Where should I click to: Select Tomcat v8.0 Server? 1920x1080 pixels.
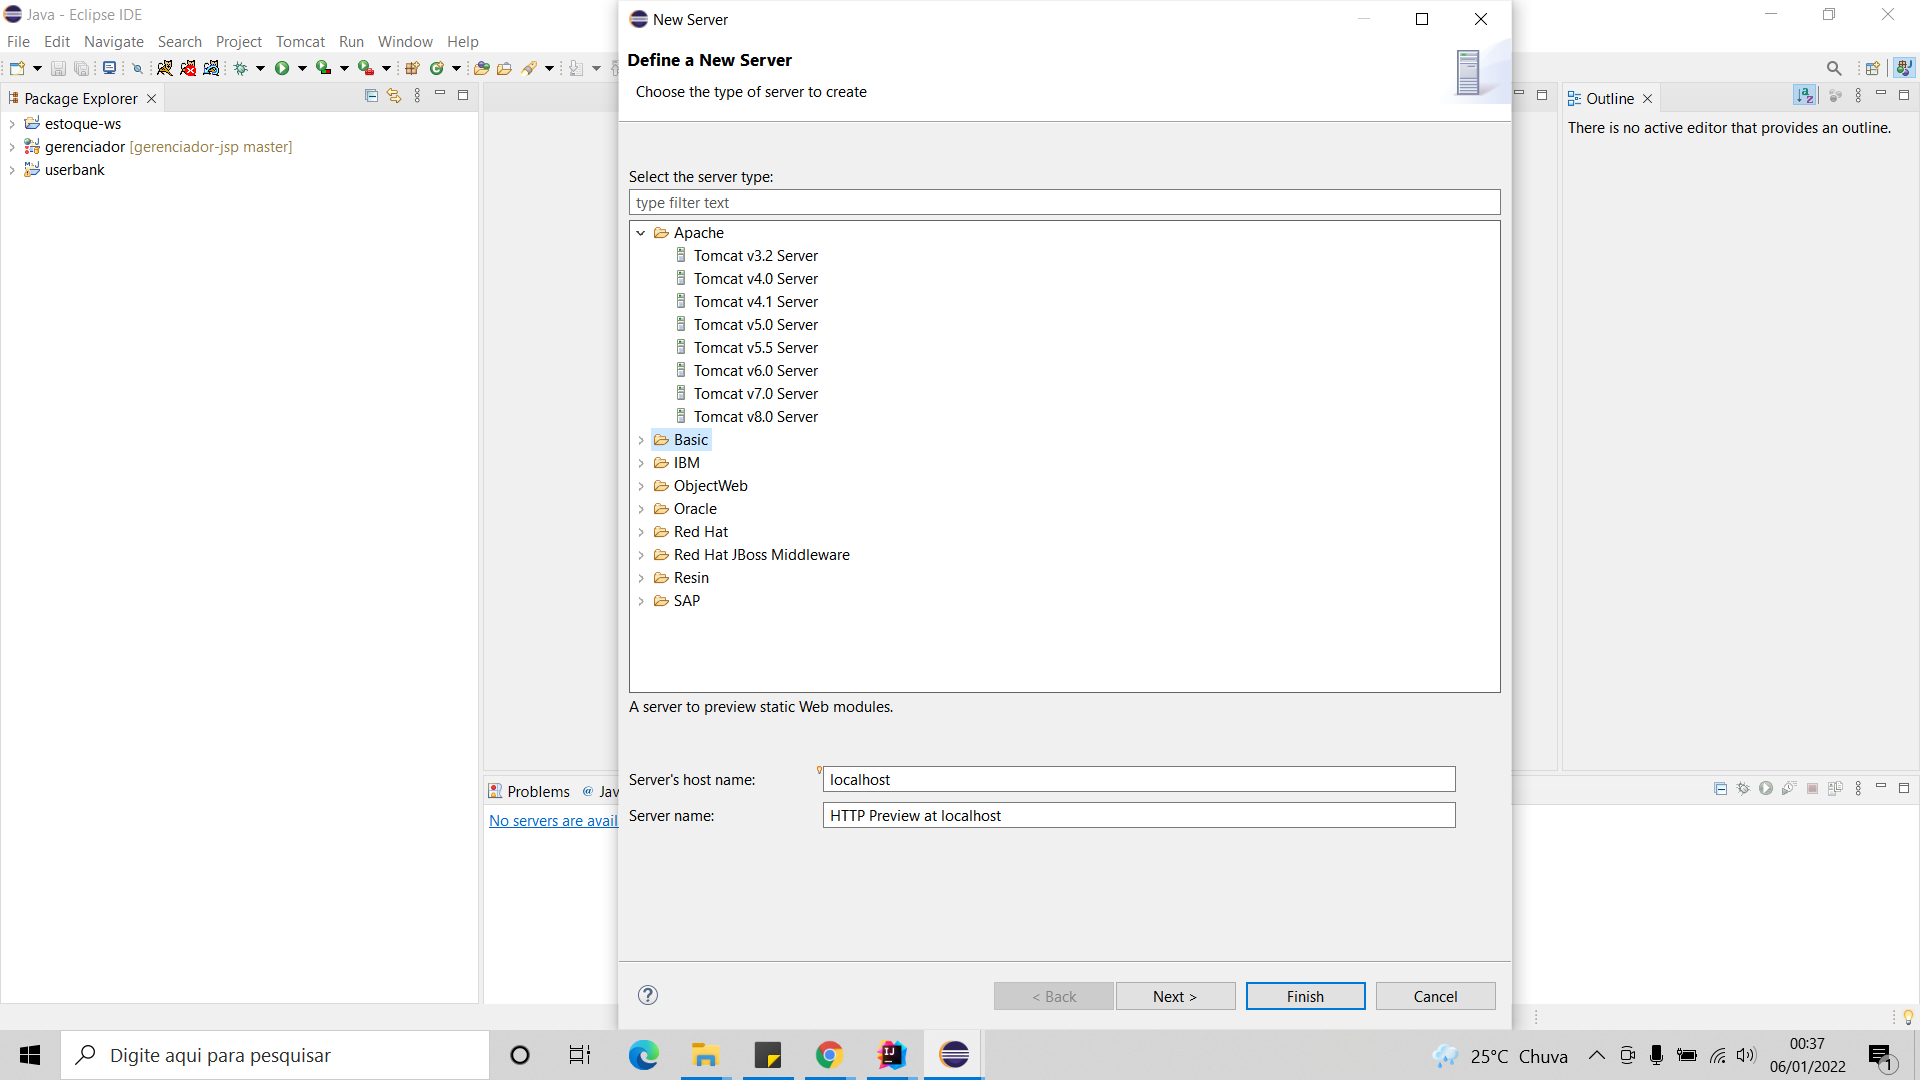click(755, 417)
